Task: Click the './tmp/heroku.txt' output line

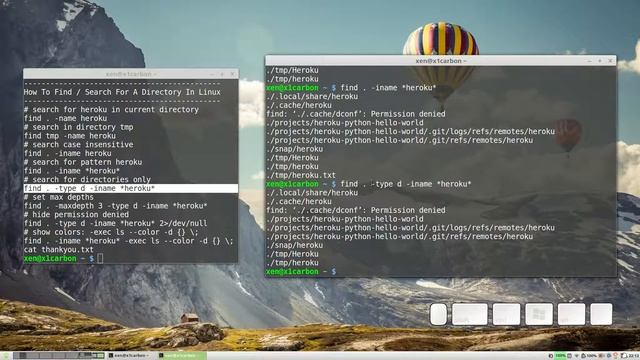Action: [301, 176]
